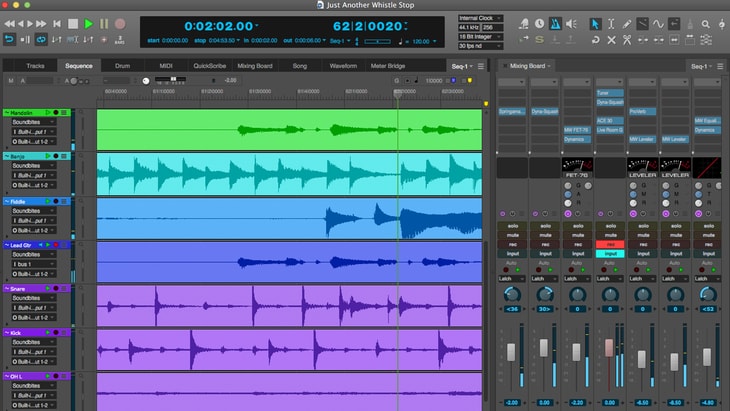The width and height of the screenshot is (730, 411).
Task: Click the Wait clock icon
Action: 539,23
